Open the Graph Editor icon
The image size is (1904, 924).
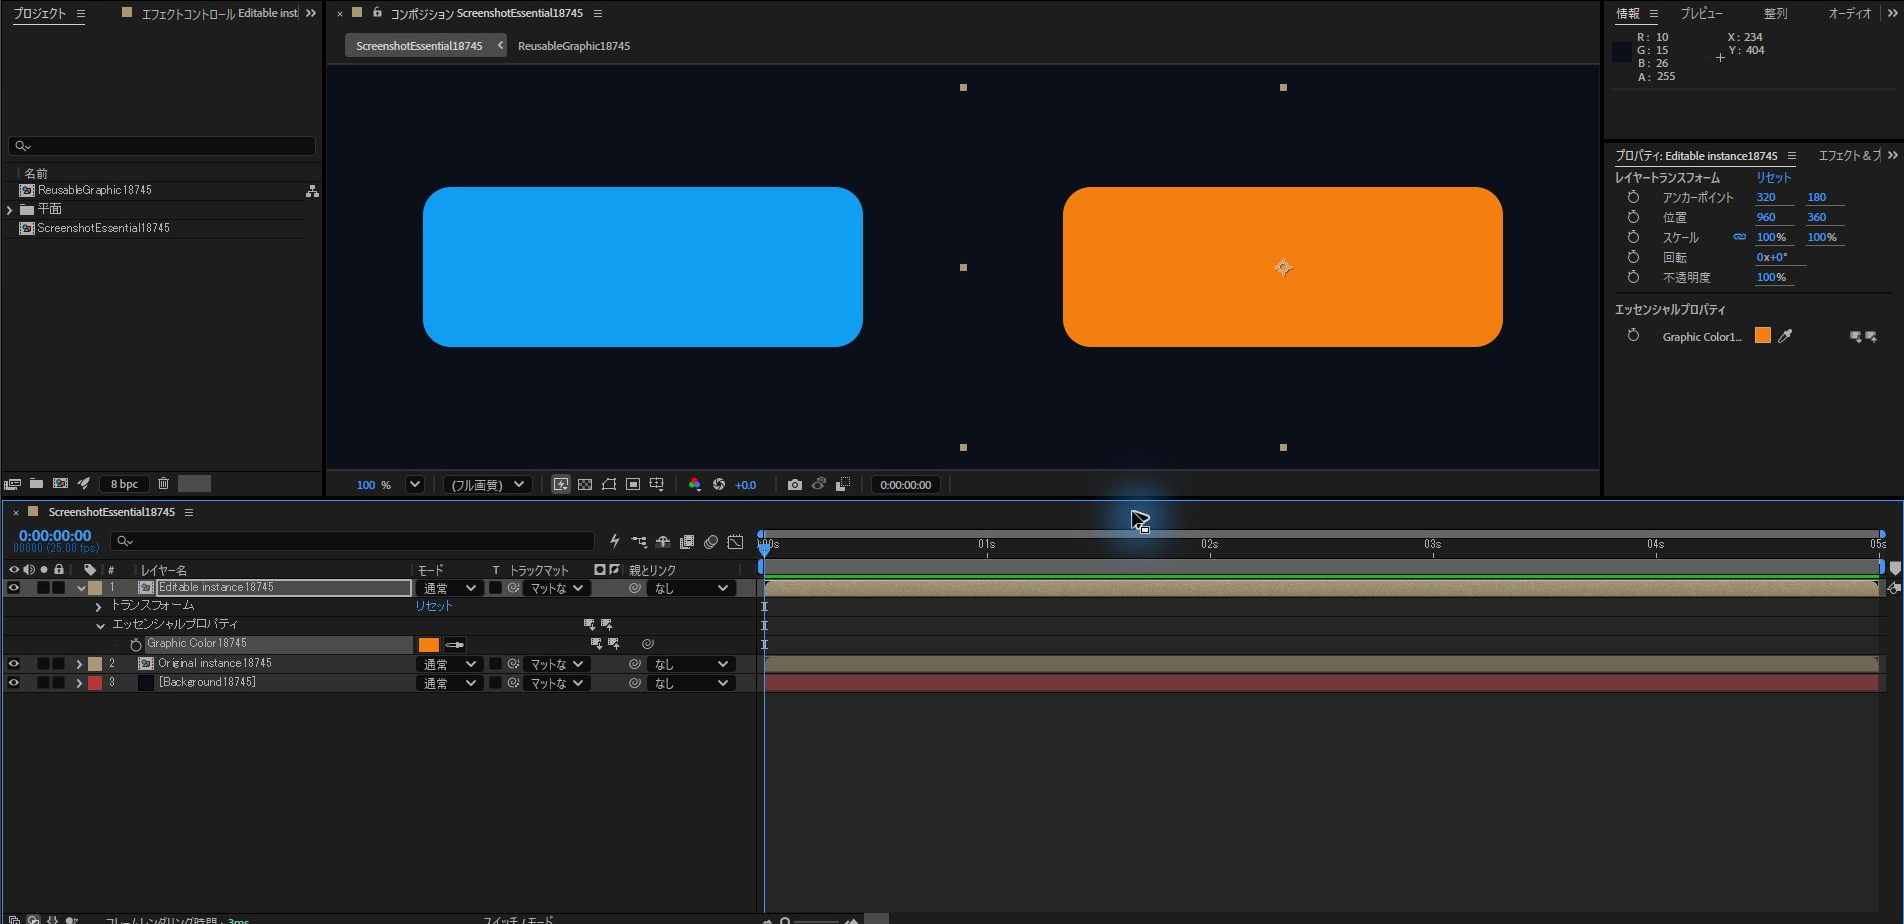pyautogui.click(x=735, y=542)
